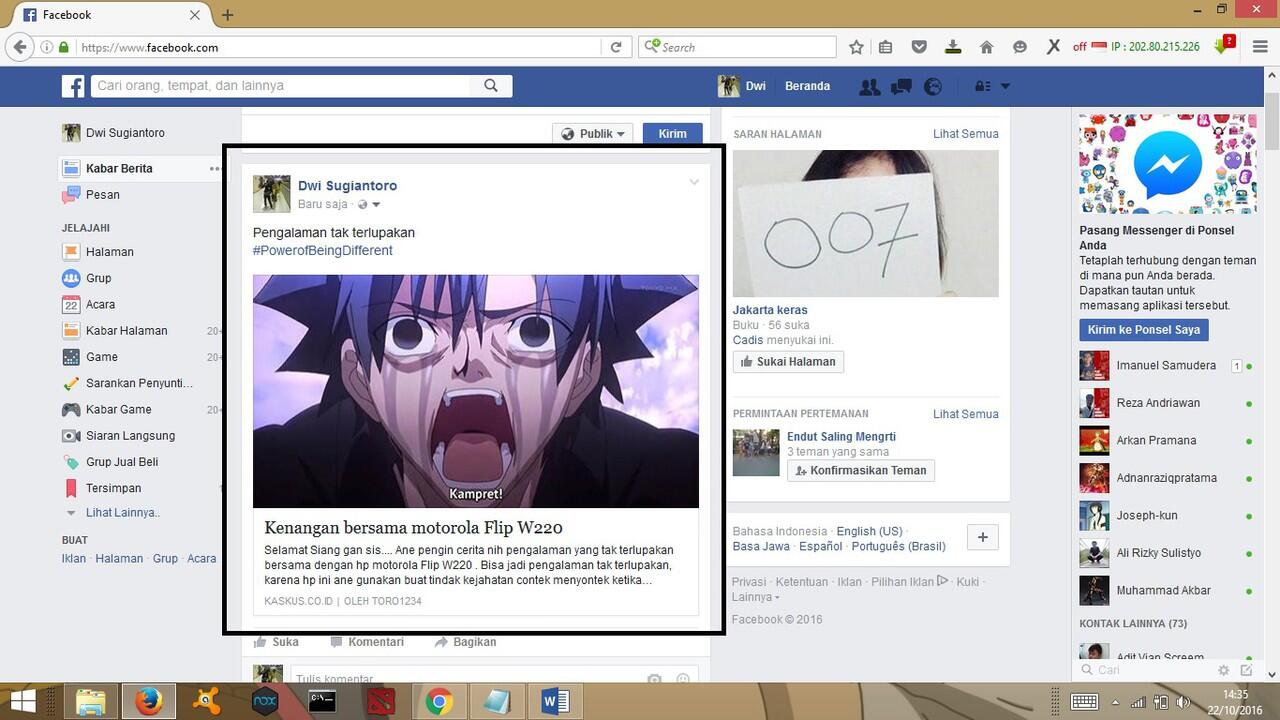Open new tab with plus button
Viewport: 1280px width, 720px height.
pyautogui.click(x=228, y=15)
